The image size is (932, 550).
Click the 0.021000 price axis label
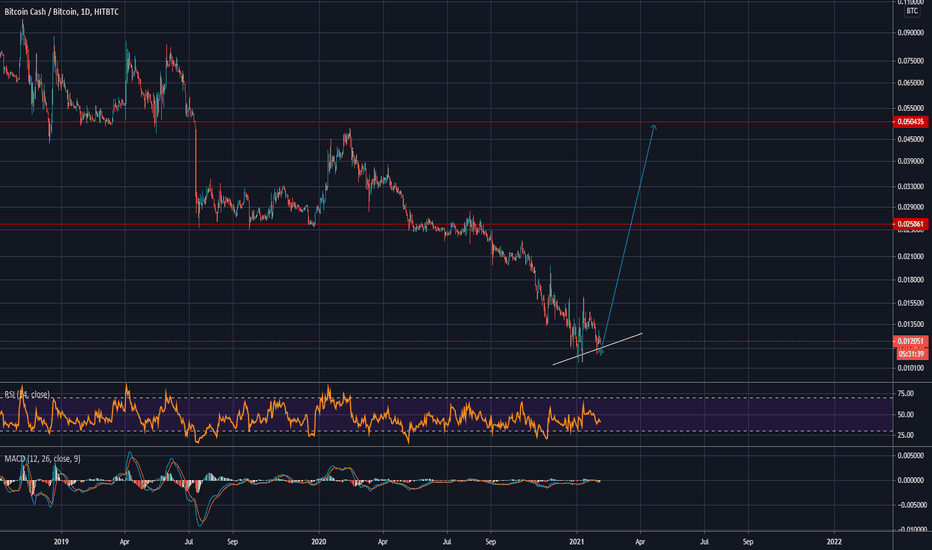click(911, 256)
